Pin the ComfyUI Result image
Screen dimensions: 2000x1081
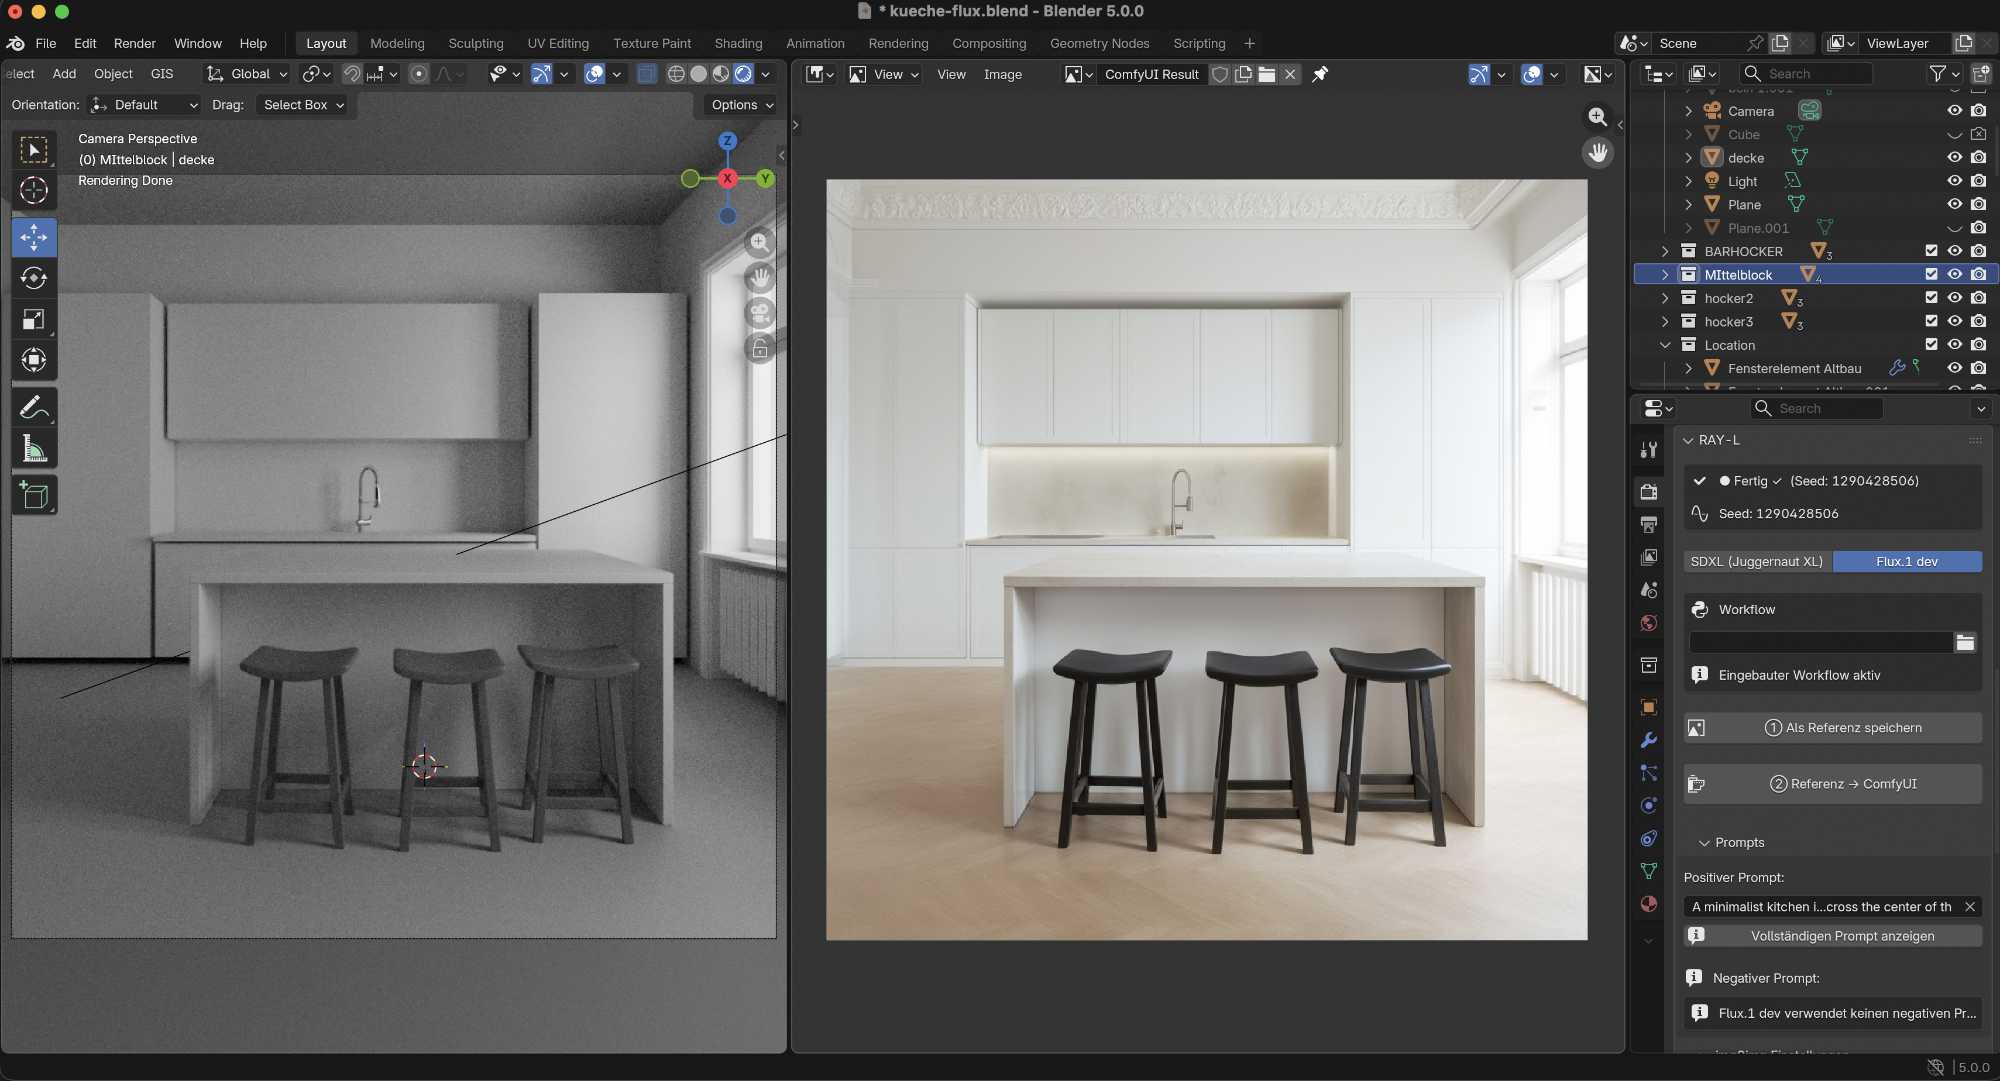(x=1320, y=74)
